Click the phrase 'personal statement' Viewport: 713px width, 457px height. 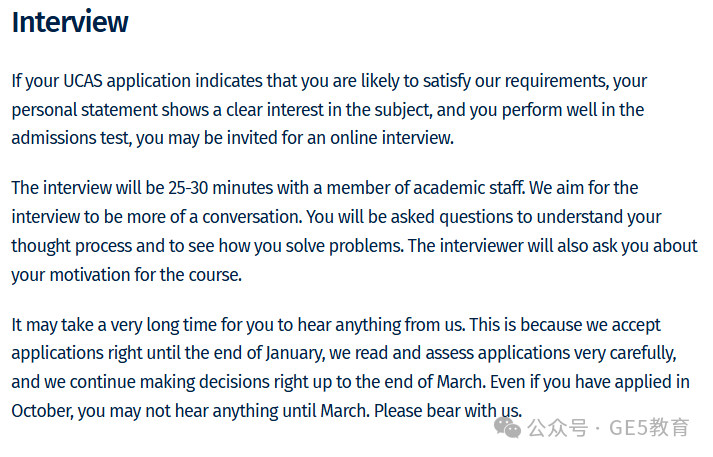click(84, 110)
